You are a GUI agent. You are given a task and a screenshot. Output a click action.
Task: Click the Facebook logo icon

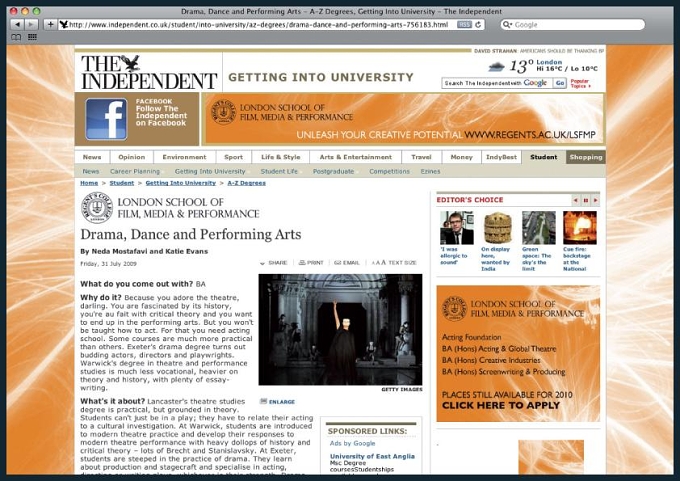click(106, 119)
